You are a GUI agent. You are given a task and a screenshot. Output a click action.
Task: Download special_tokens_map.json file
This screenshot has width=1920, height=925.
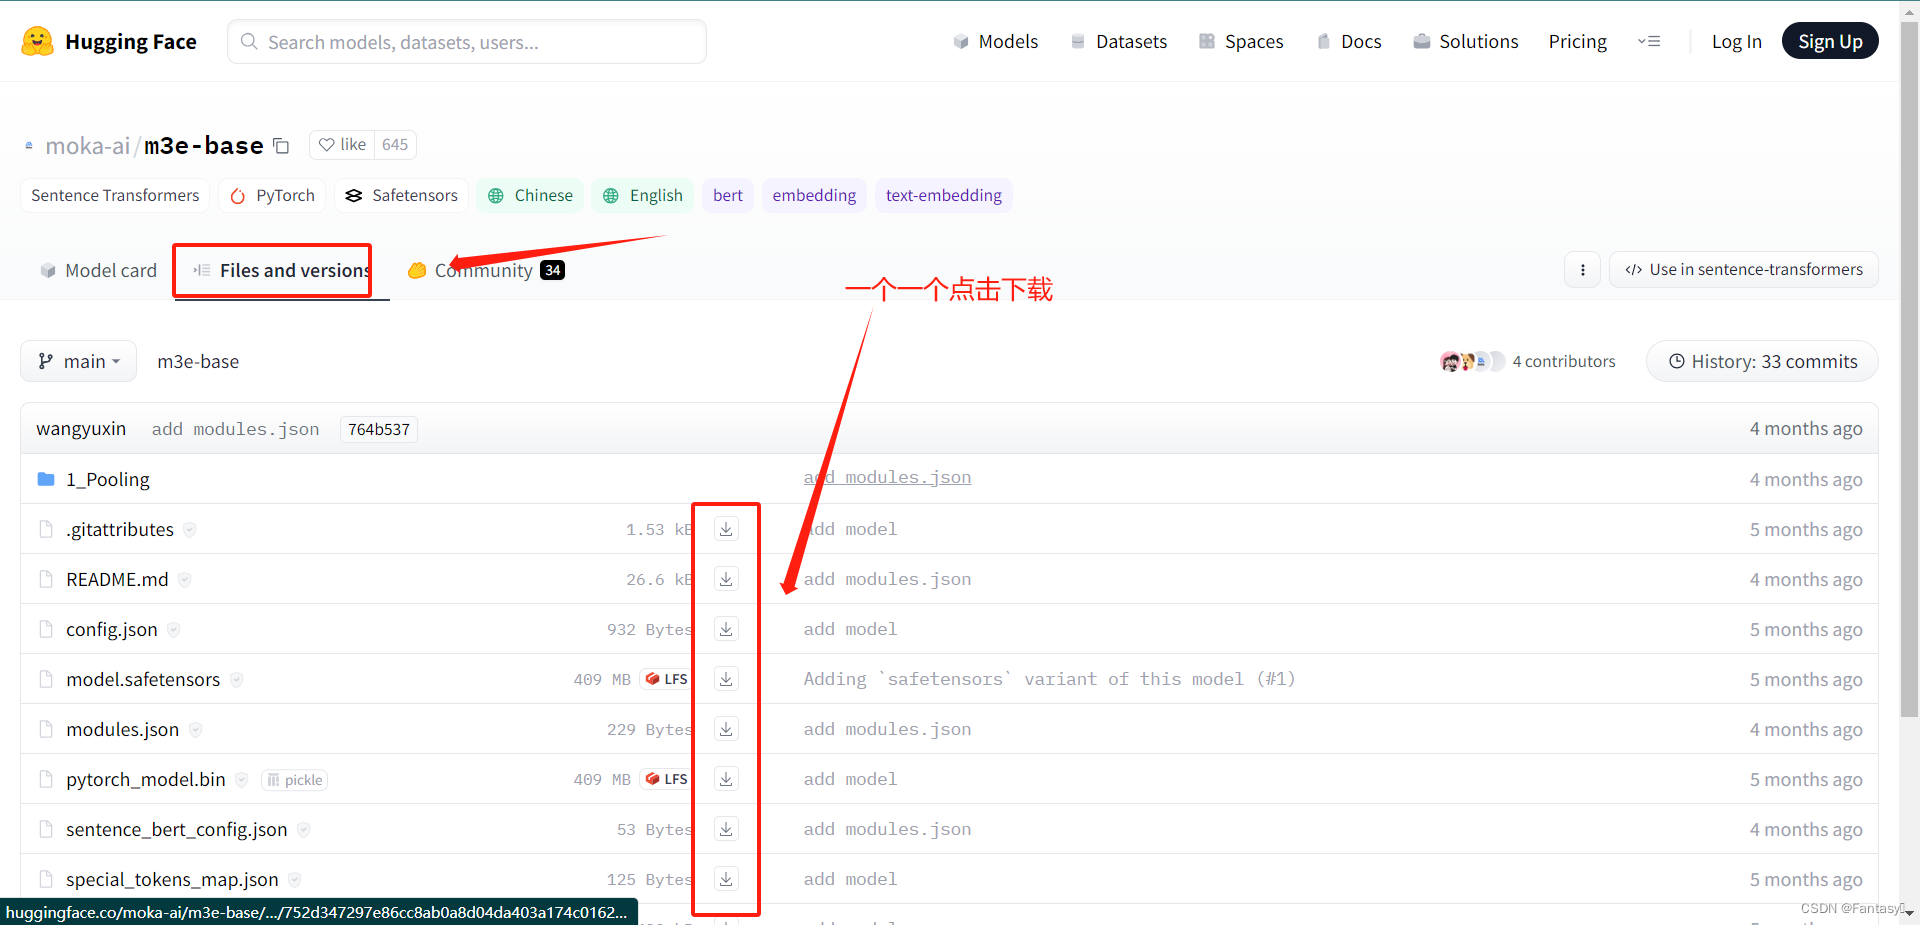[726, 879]
